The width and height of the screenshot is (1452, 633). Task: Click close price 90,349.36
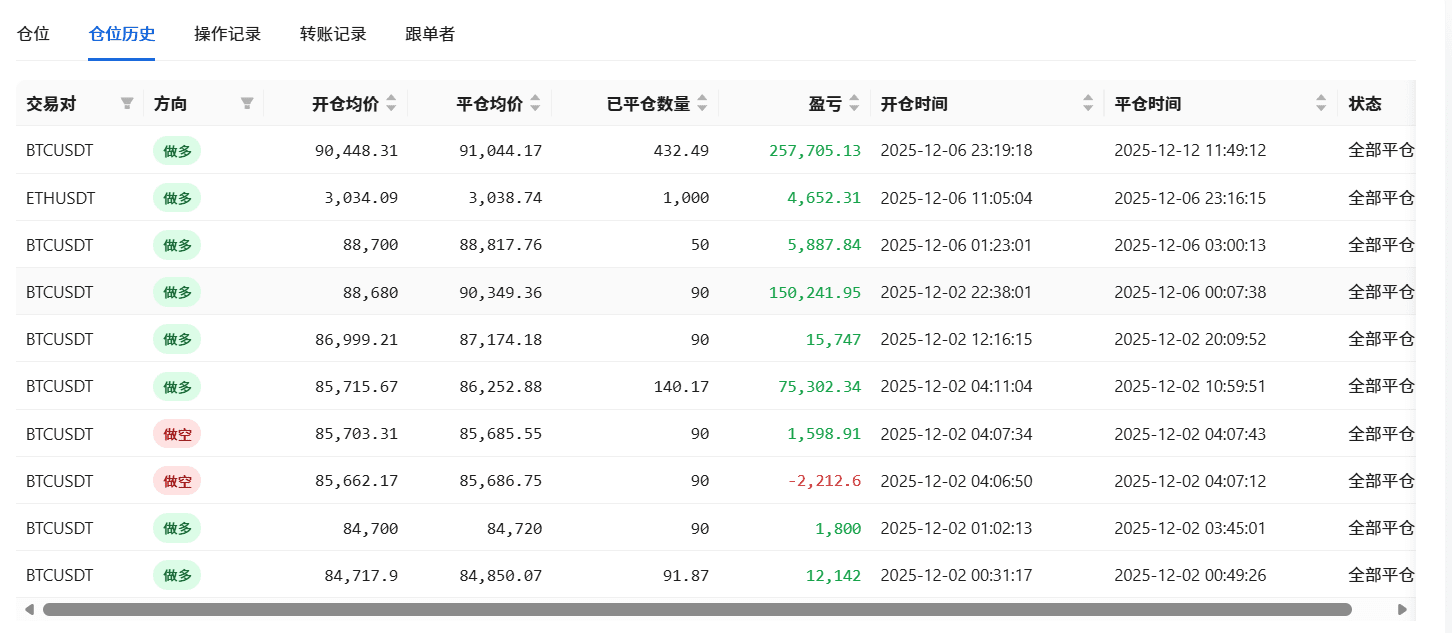click(x=500, y=292)
